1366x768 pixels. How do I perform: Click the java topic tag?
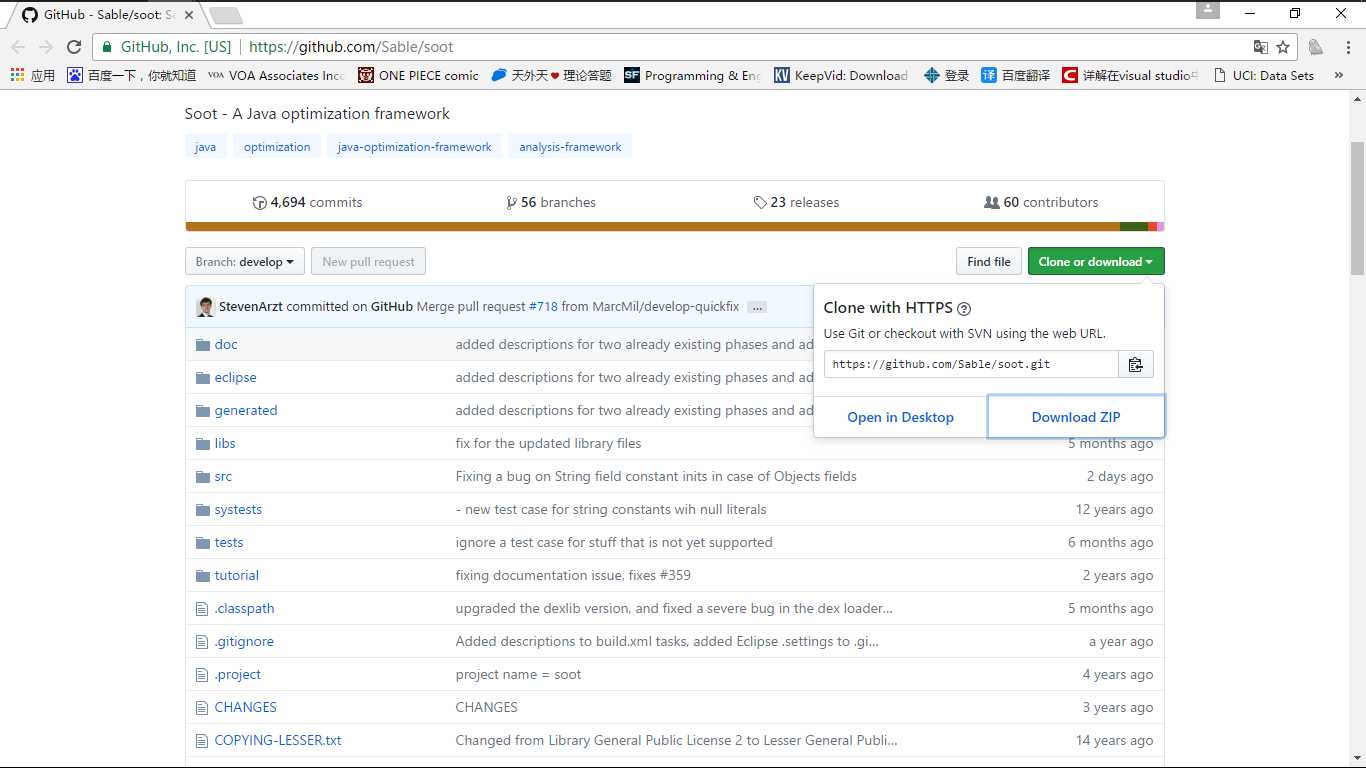point(205,147)
